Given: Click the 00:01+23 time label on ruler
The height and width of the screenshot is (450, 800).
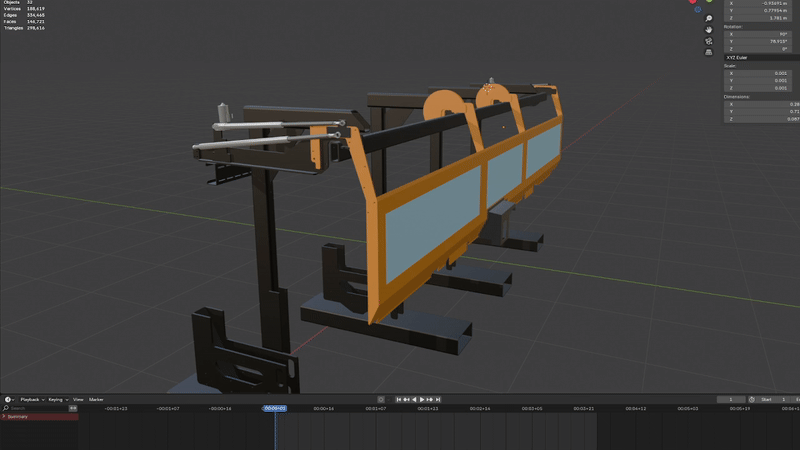Looking at the screenshot, I should [x=428, y=409].
